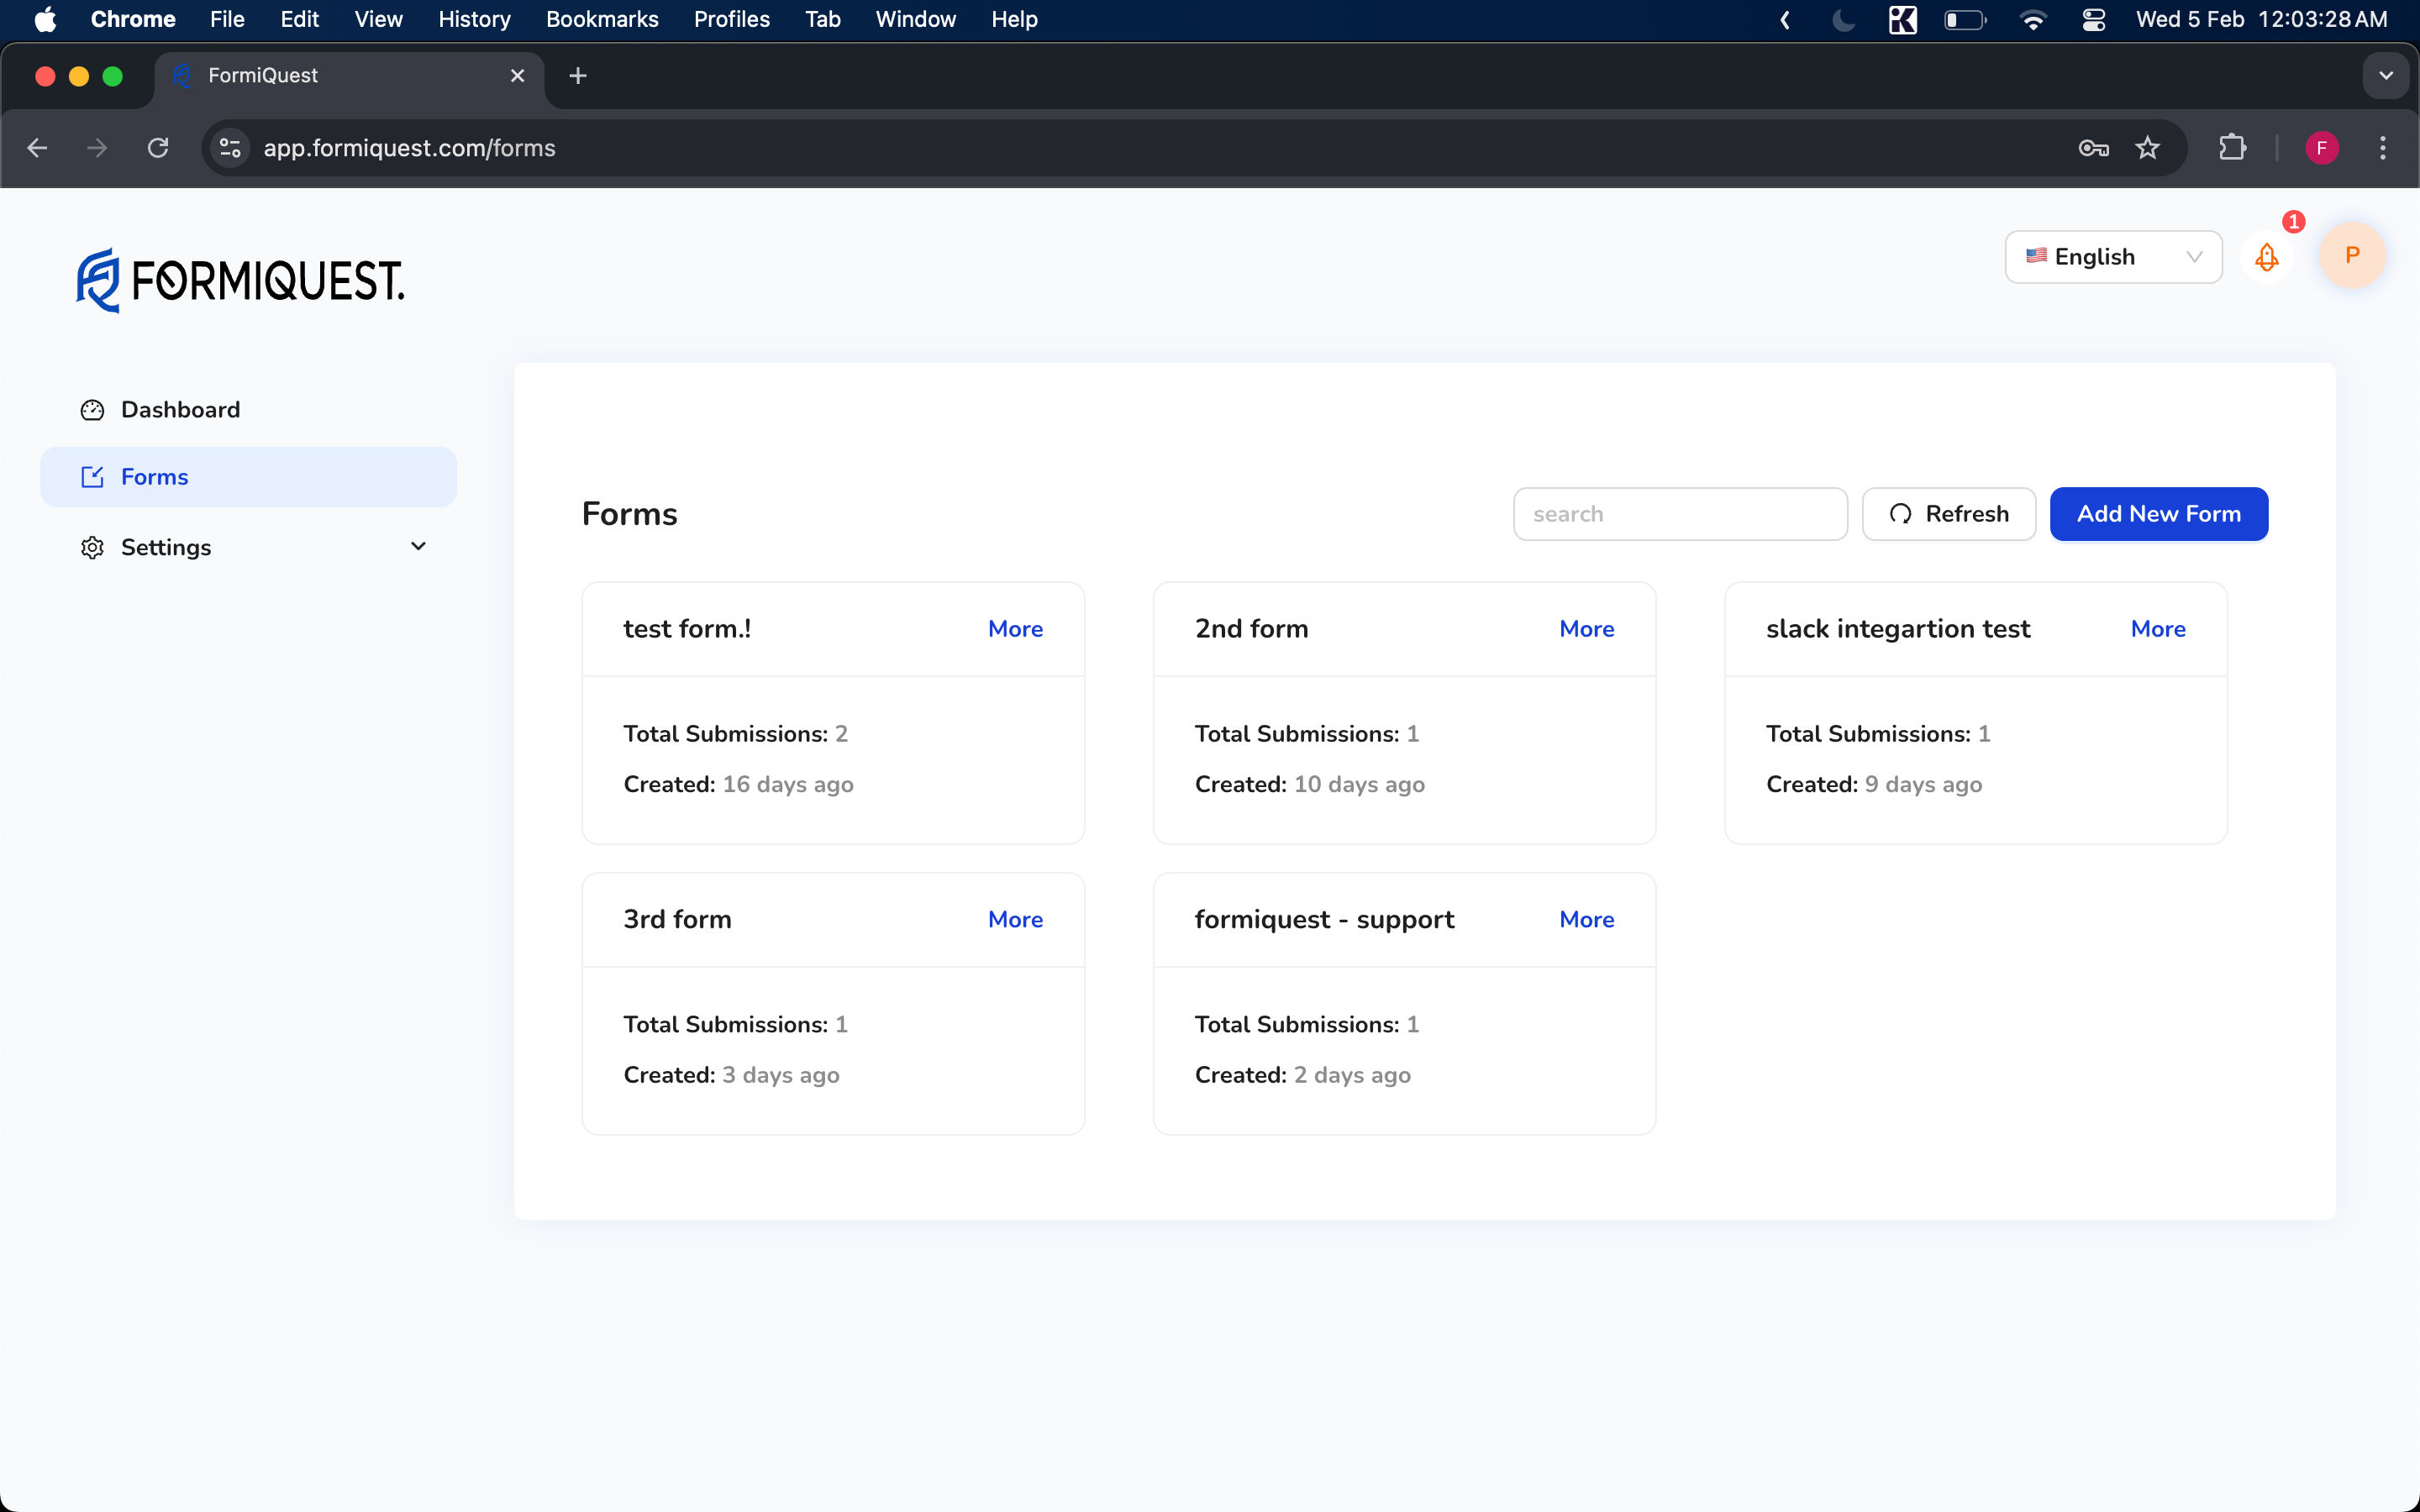Screen dimensions: 2420x1512
Task: Click the slack integartion test title
Action: (1897, 629)
